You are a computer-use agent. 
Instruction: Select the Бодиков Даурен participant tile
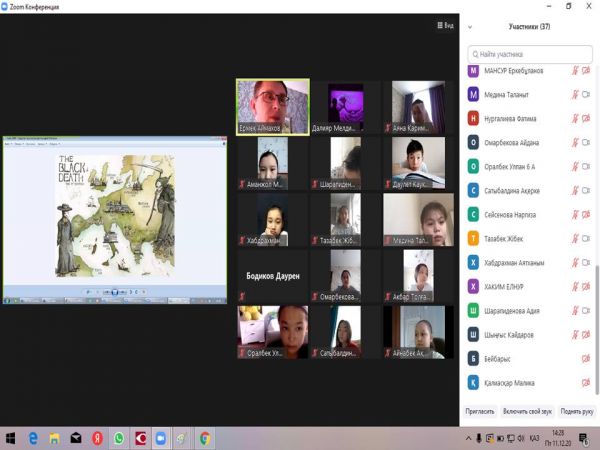273,275
